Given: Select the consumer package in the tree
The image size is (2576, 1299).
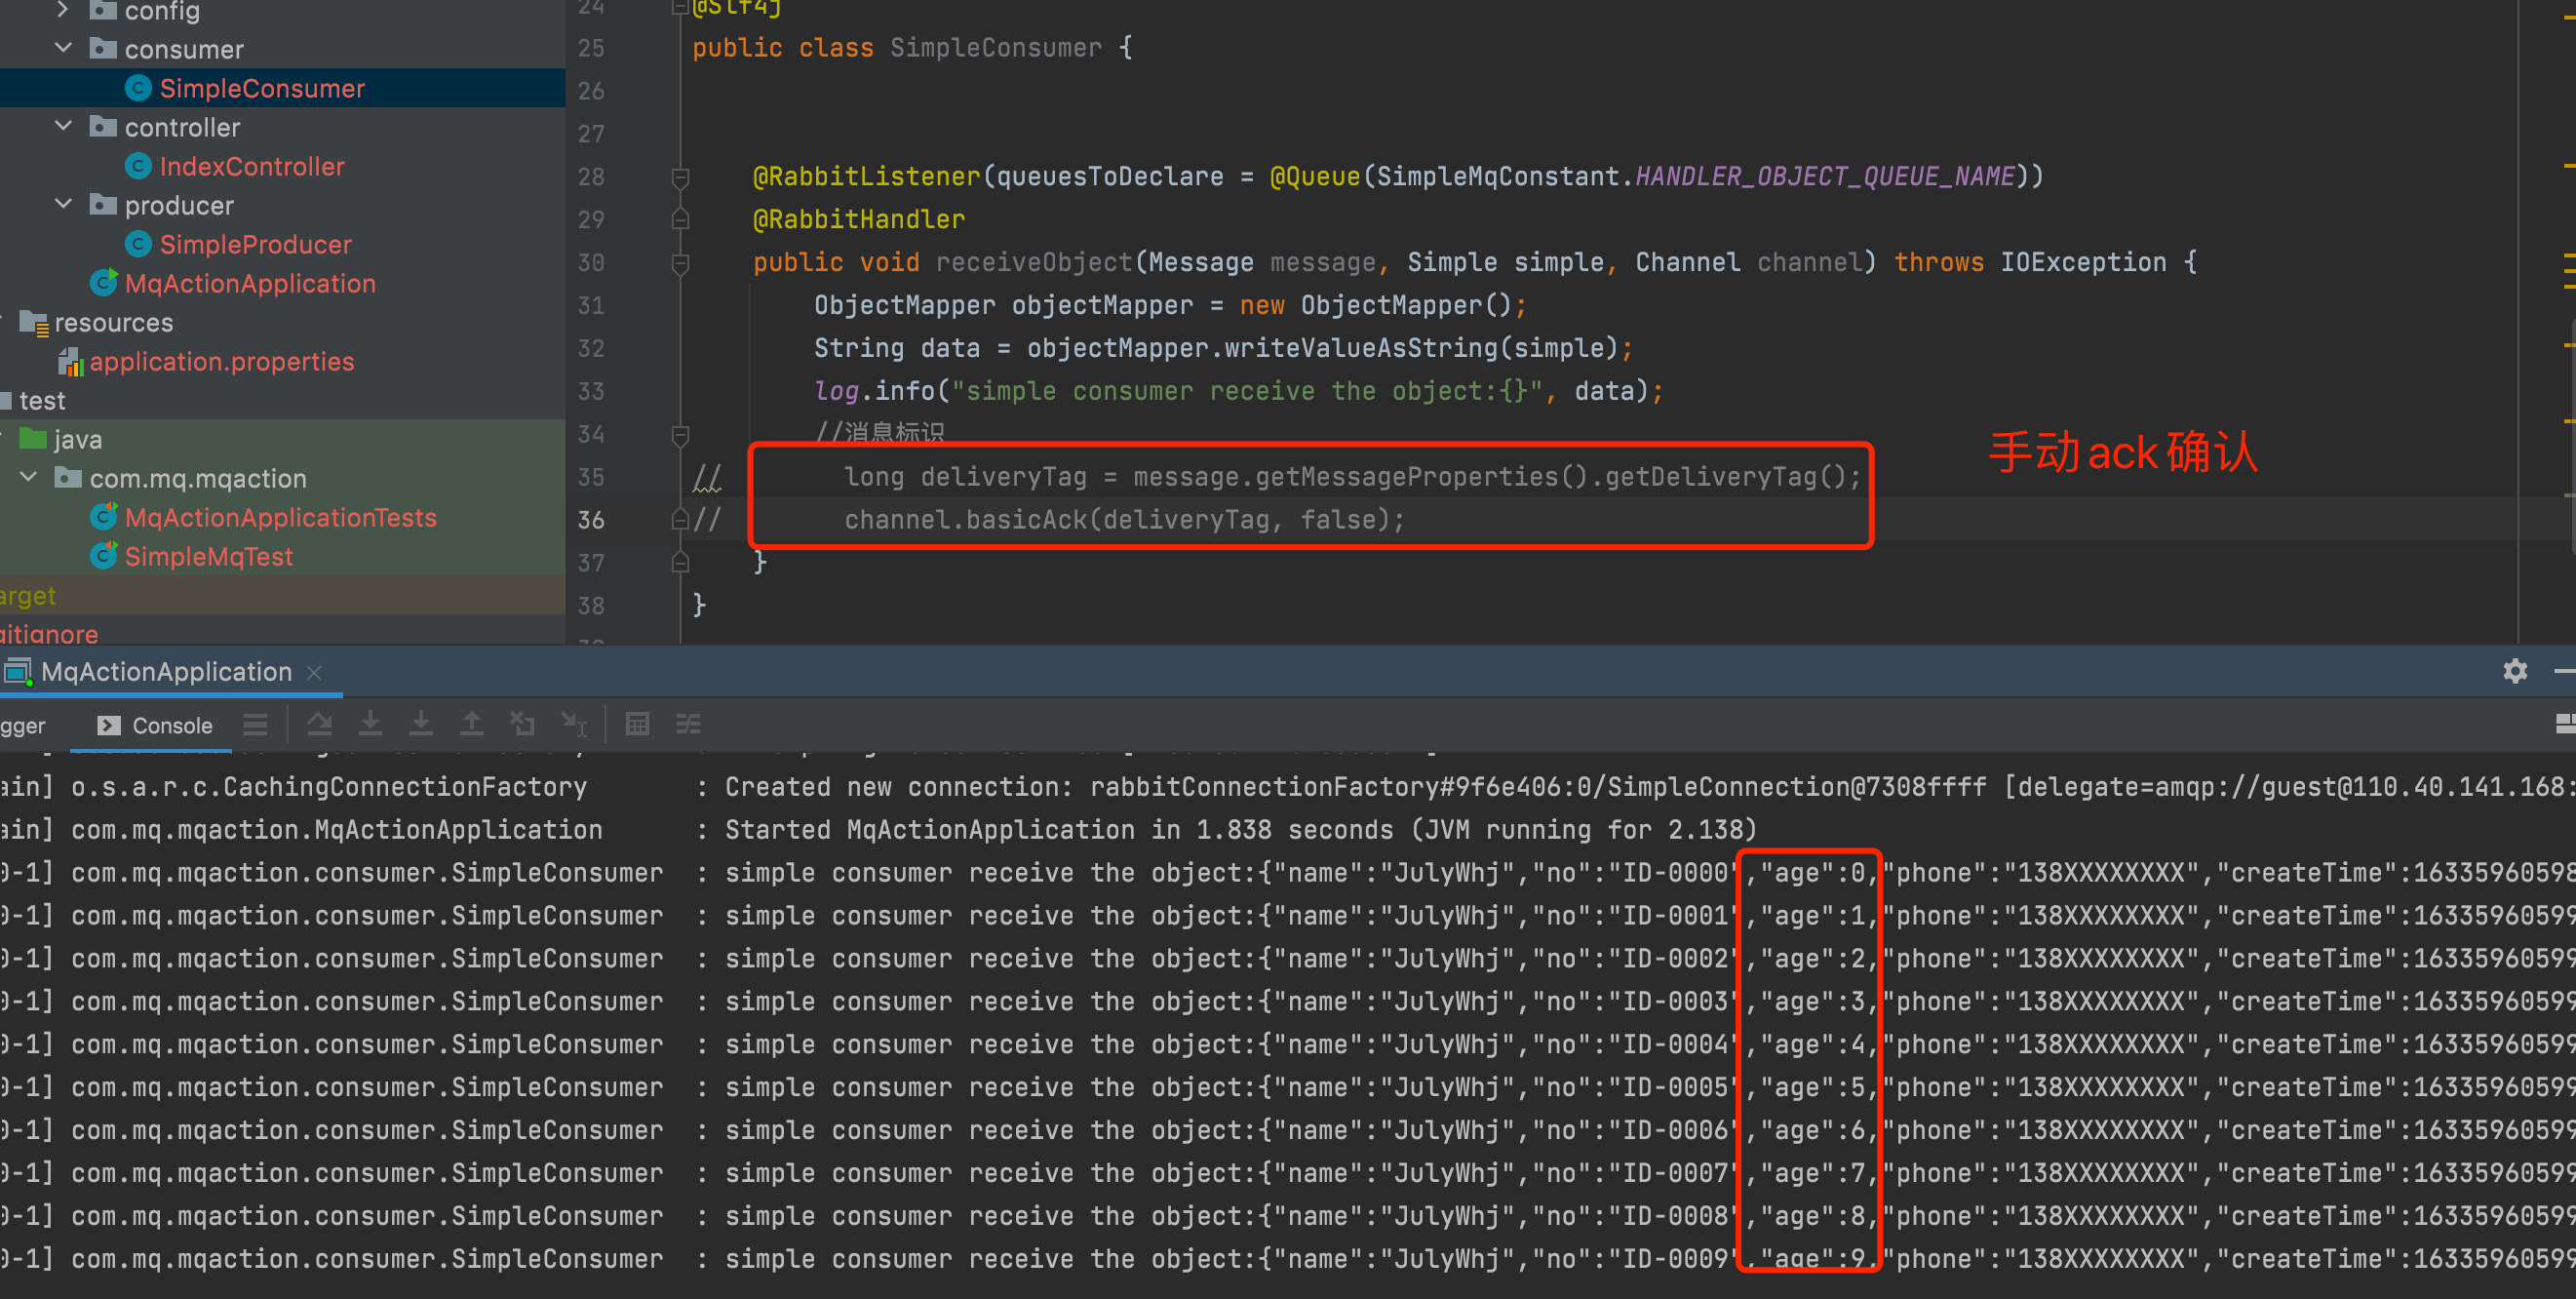Looking at the screenshot, I should pos(184,50).
